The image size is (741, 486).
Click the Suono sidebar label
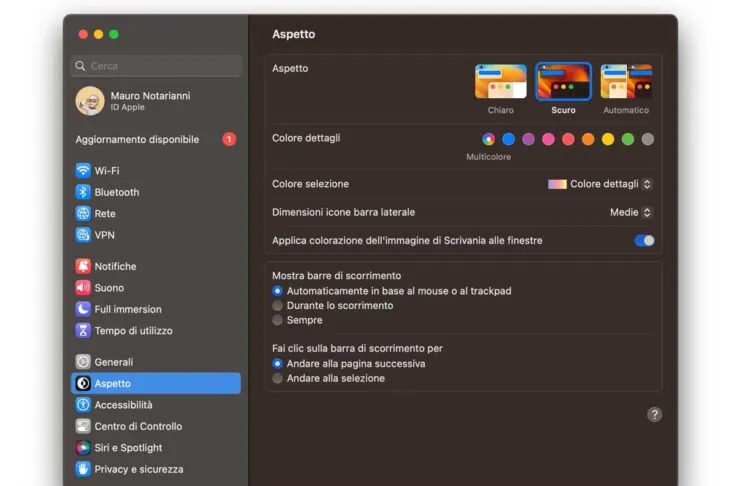click(x=109, y=287)
